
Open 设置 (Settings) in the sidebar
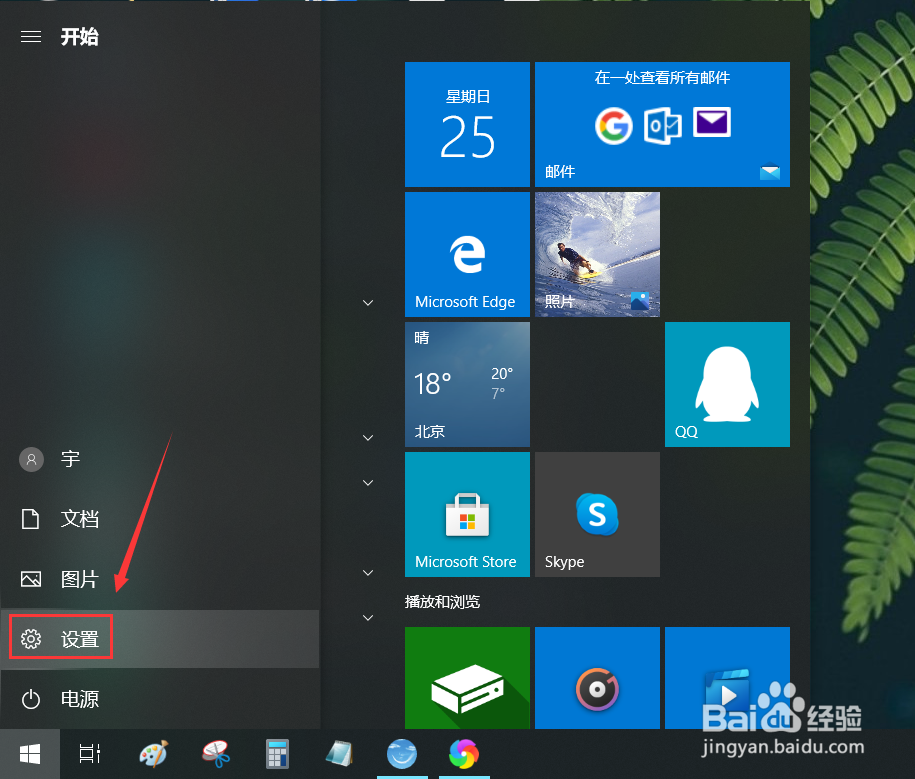pos(60,637)
